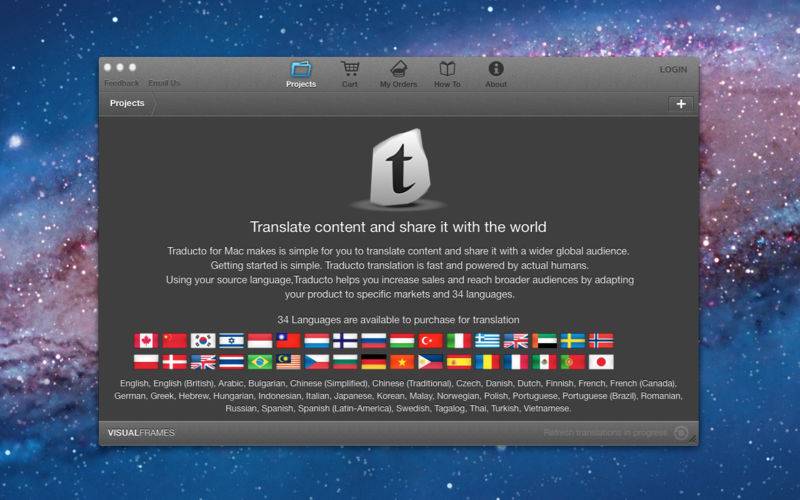Click the France flag
The height and width of the screenshot is (500, 800).
tap(516, 362)
